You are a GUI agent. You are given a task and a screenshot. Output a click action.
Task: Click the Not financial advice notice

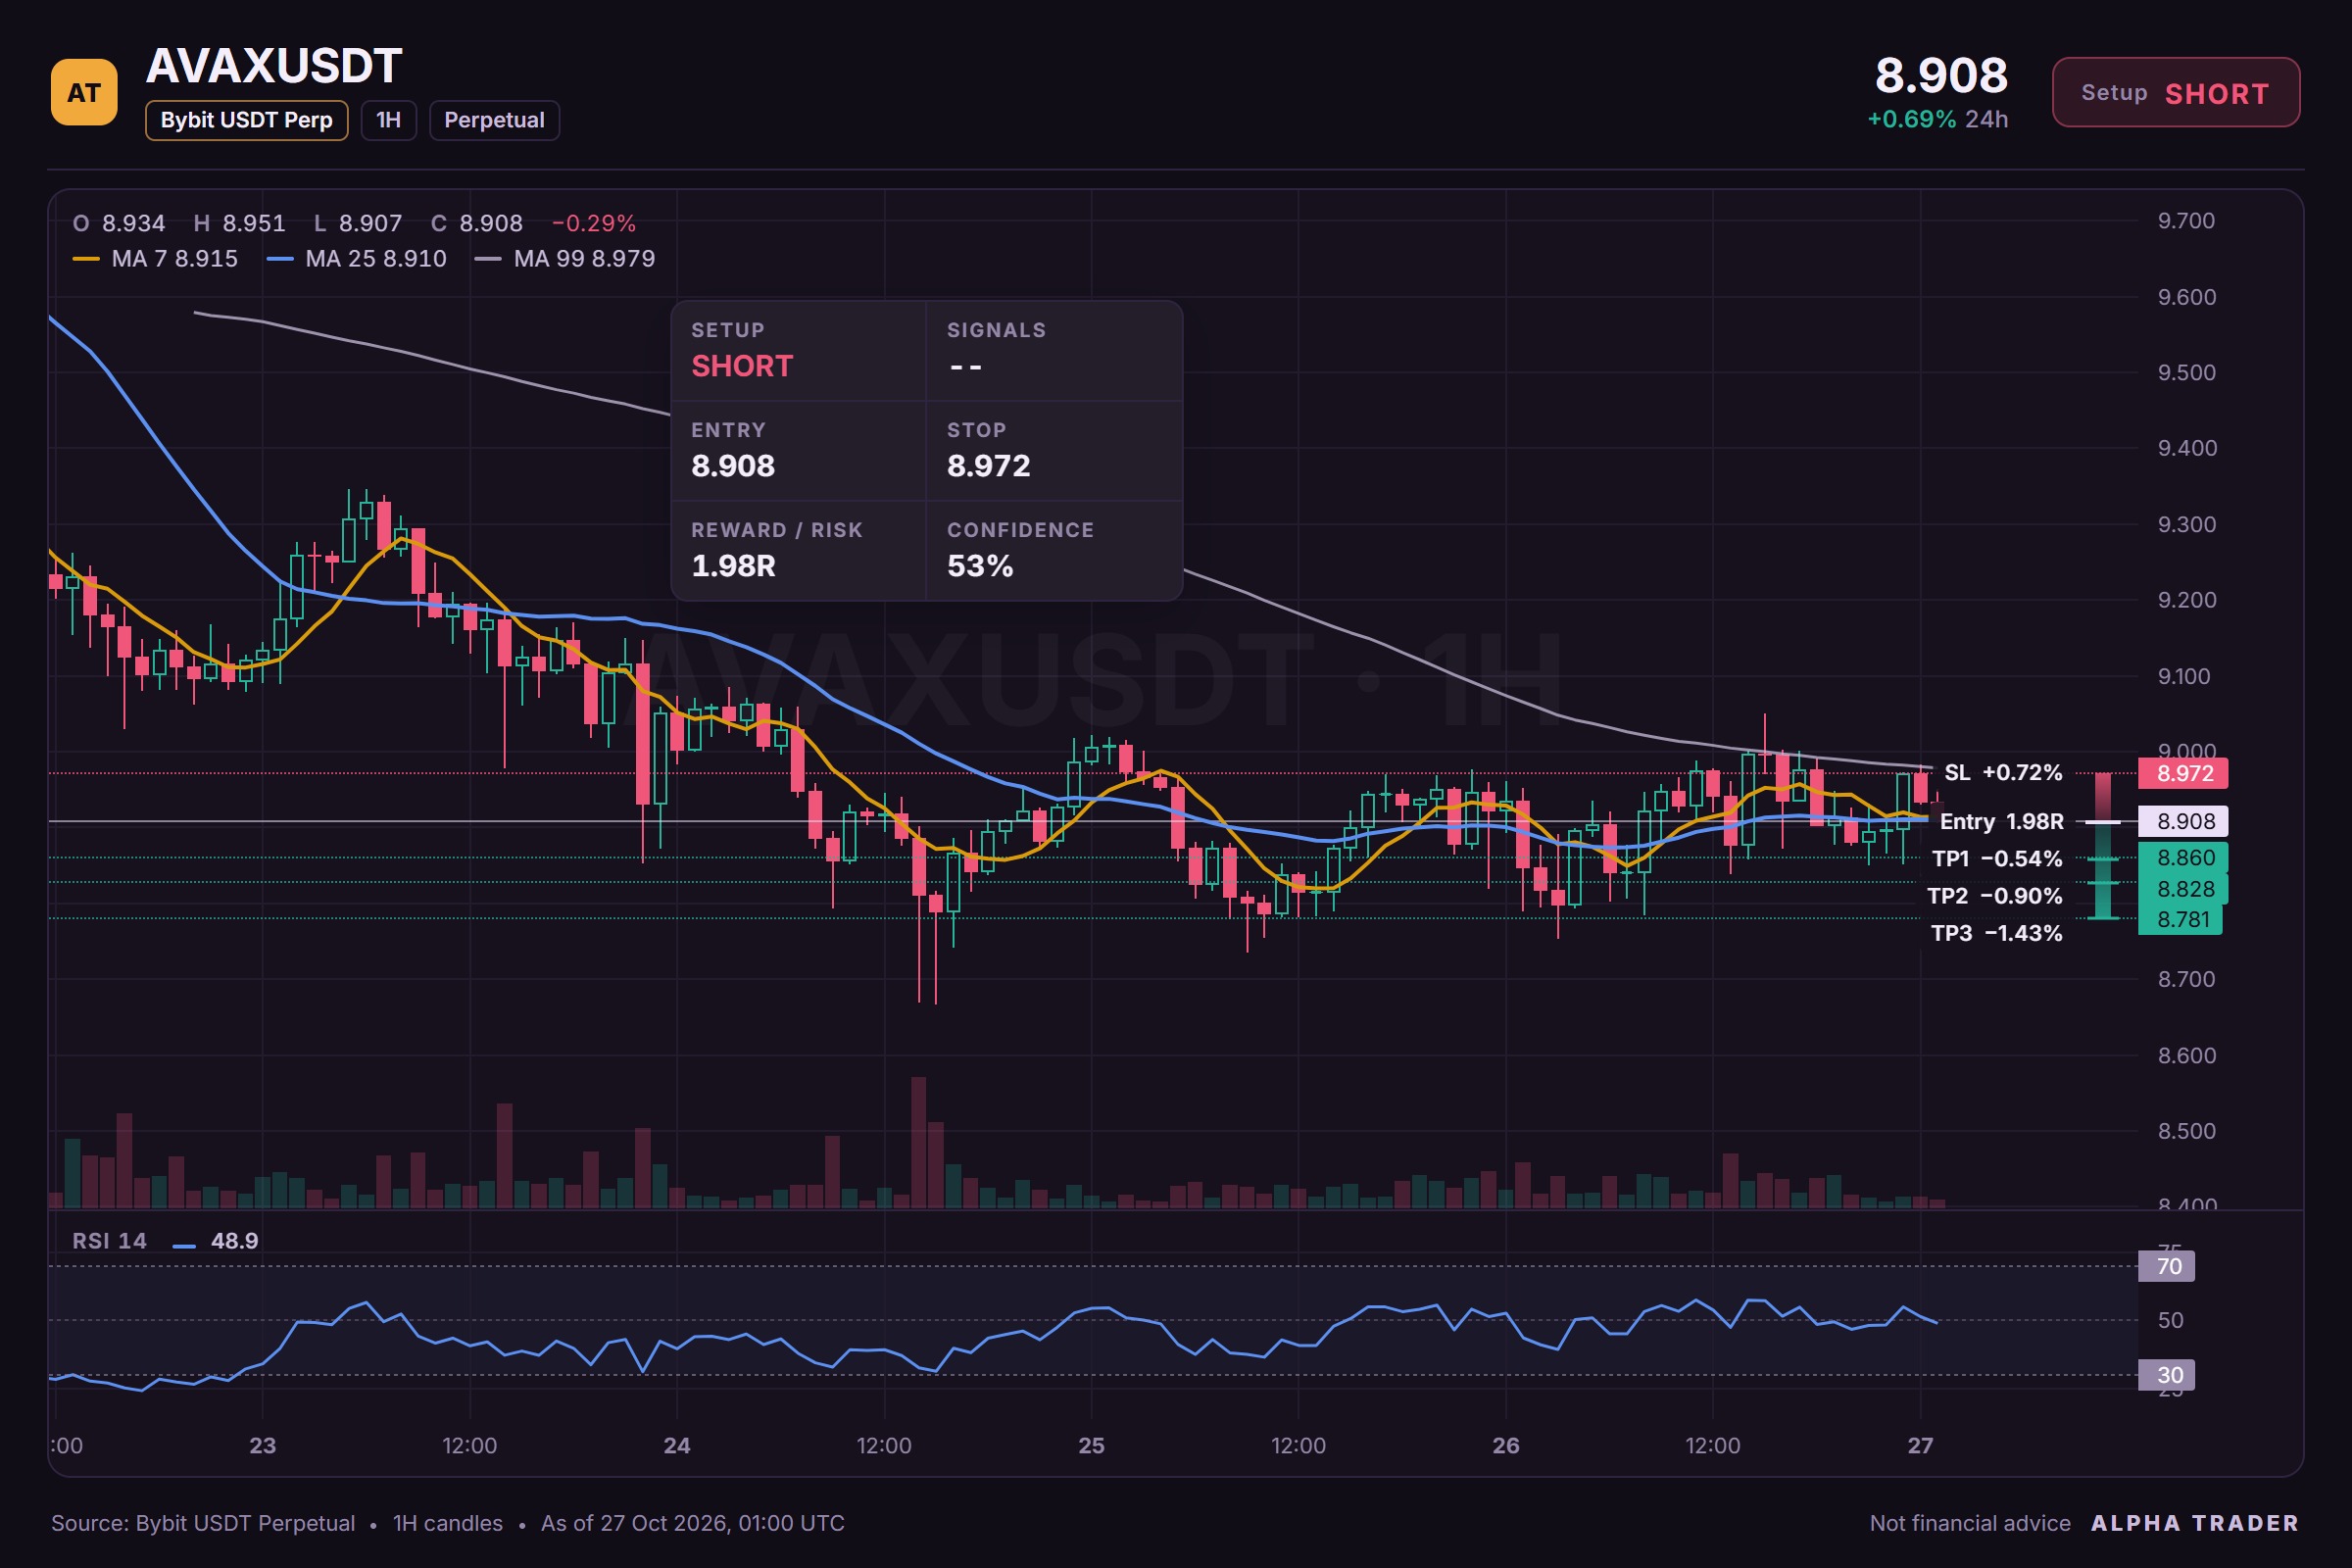1969,1523
